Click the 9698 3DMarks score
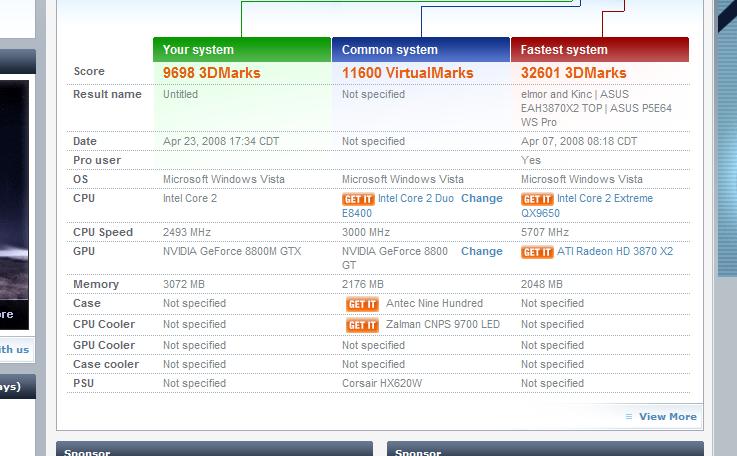Screen dimensions: 737x456 [212, 73]
